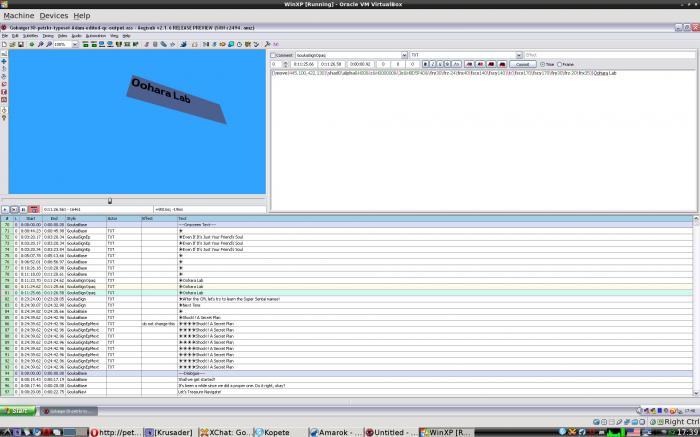
Task: Switch to Amarok in the host taskbar
Action: pos(336,432)
